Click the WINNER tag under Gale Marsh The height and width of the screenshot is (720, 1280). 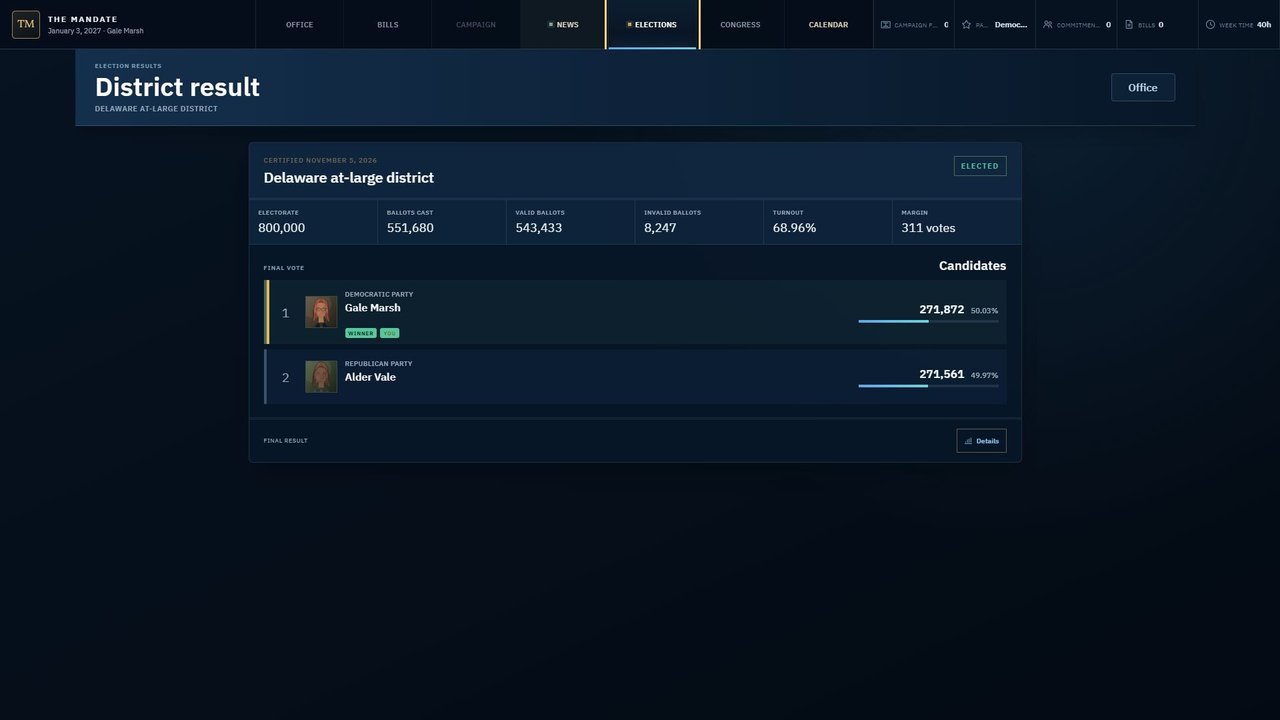click(x=361, y=333)
